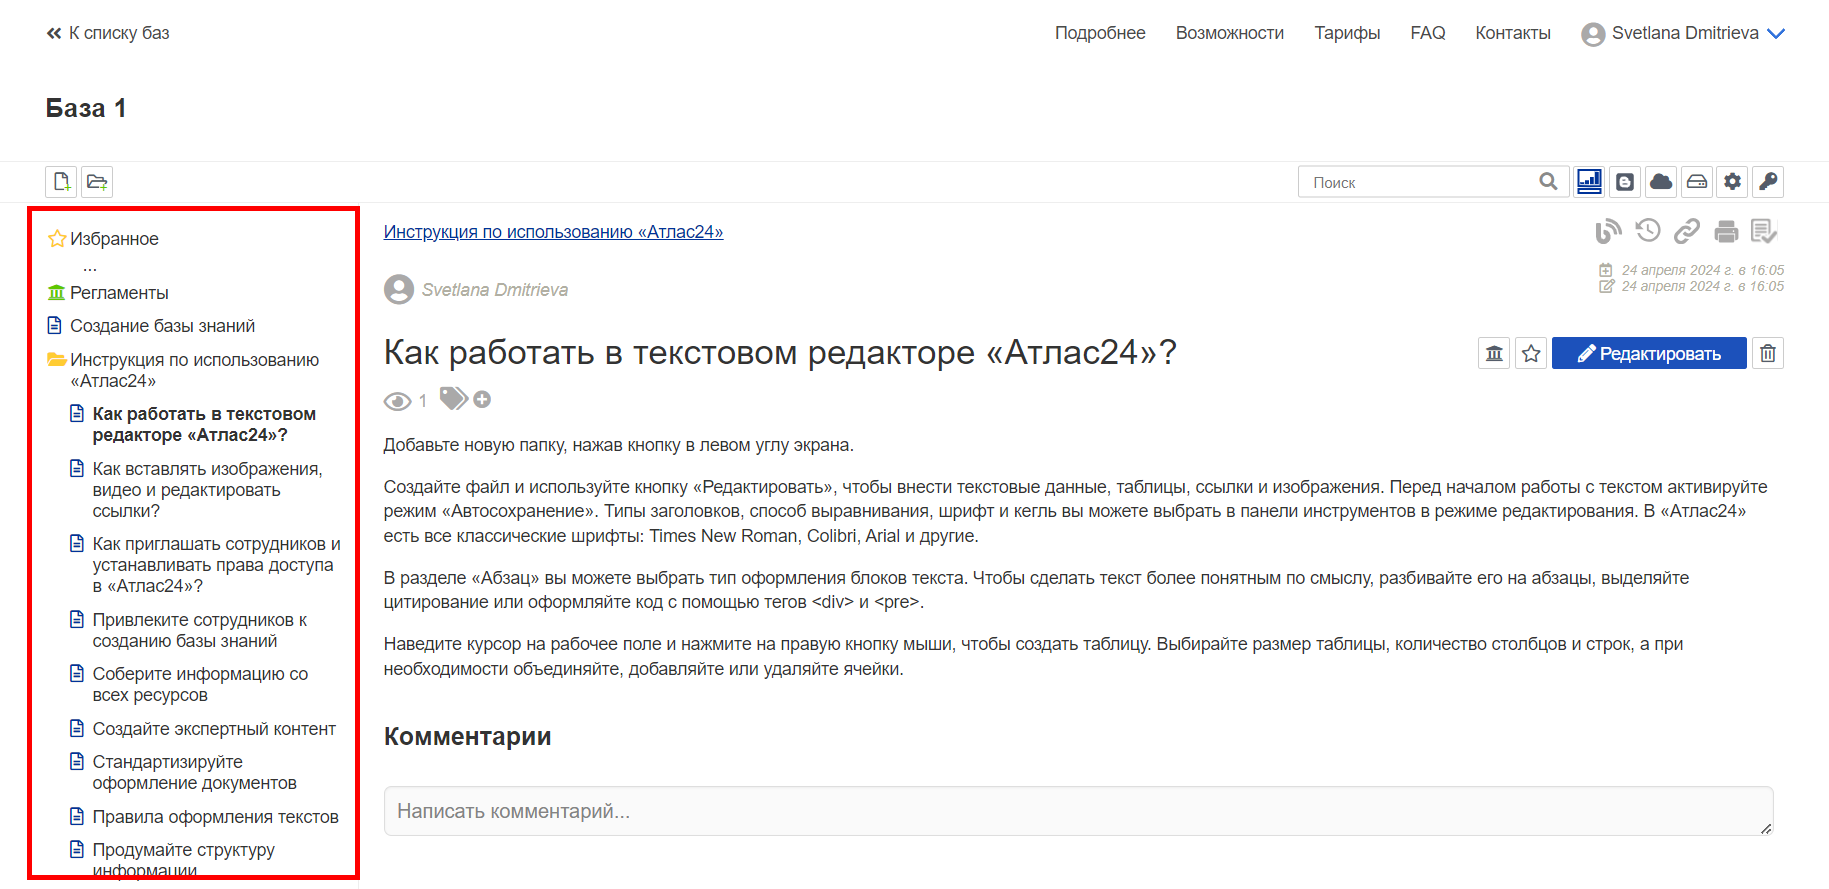The width and height of the screenshot is (1829, 889).
Task: Click breadcrumb Инструкция по использованию «Атлас24»
Action: point(553,232)
